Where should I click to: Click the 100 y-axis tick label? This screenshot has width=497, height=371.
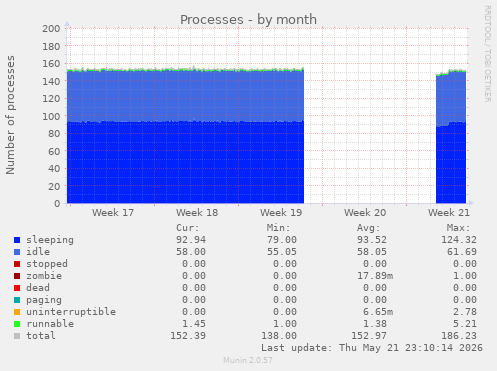coord(51,116)
